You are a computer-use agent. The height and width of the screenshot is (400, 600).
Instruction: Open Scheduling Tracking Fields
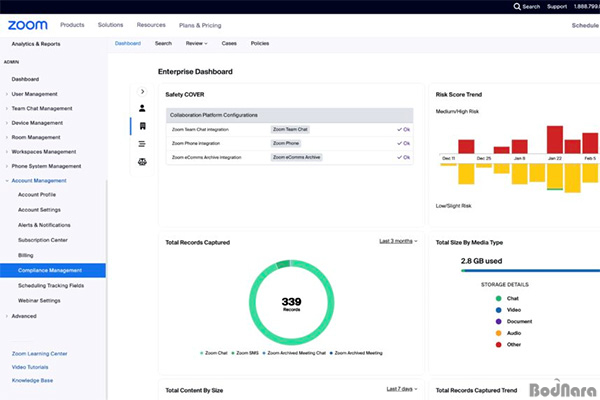pos(51,286)
